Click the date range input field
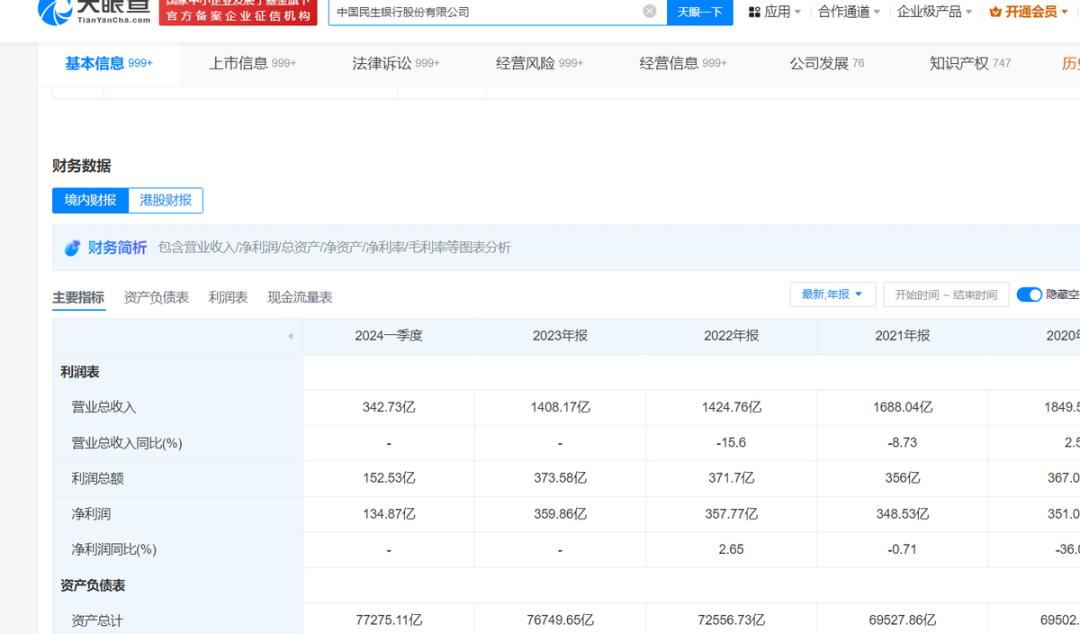The width and height of the screenshot is (1080, 634). click(x=945, y=295)
